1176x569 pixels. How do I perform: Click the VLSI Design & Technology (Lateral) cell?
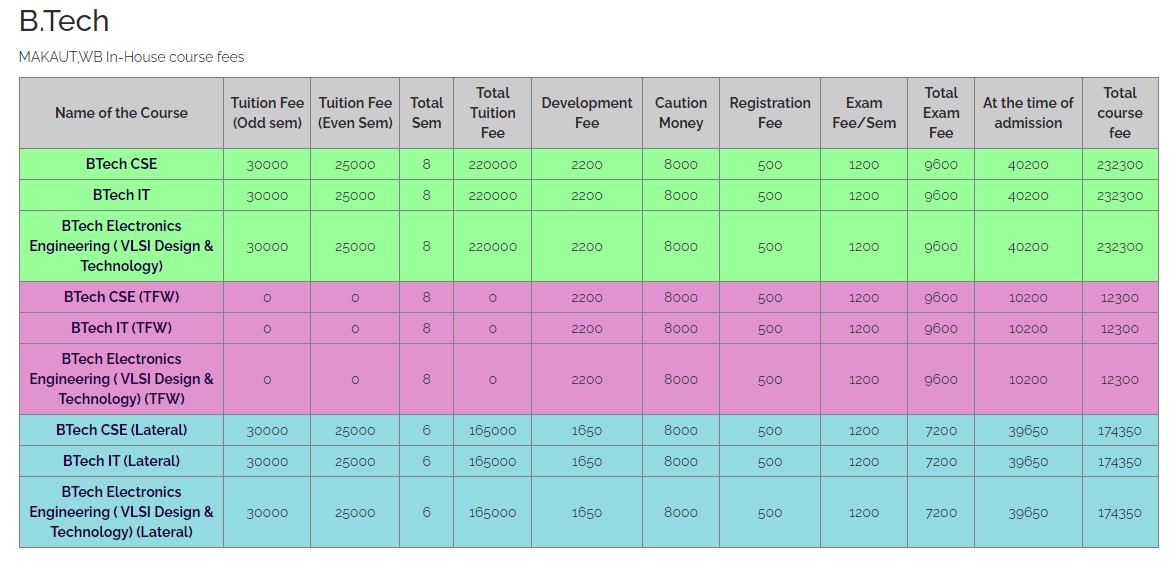pyautogui.click(x=122, y=512)
